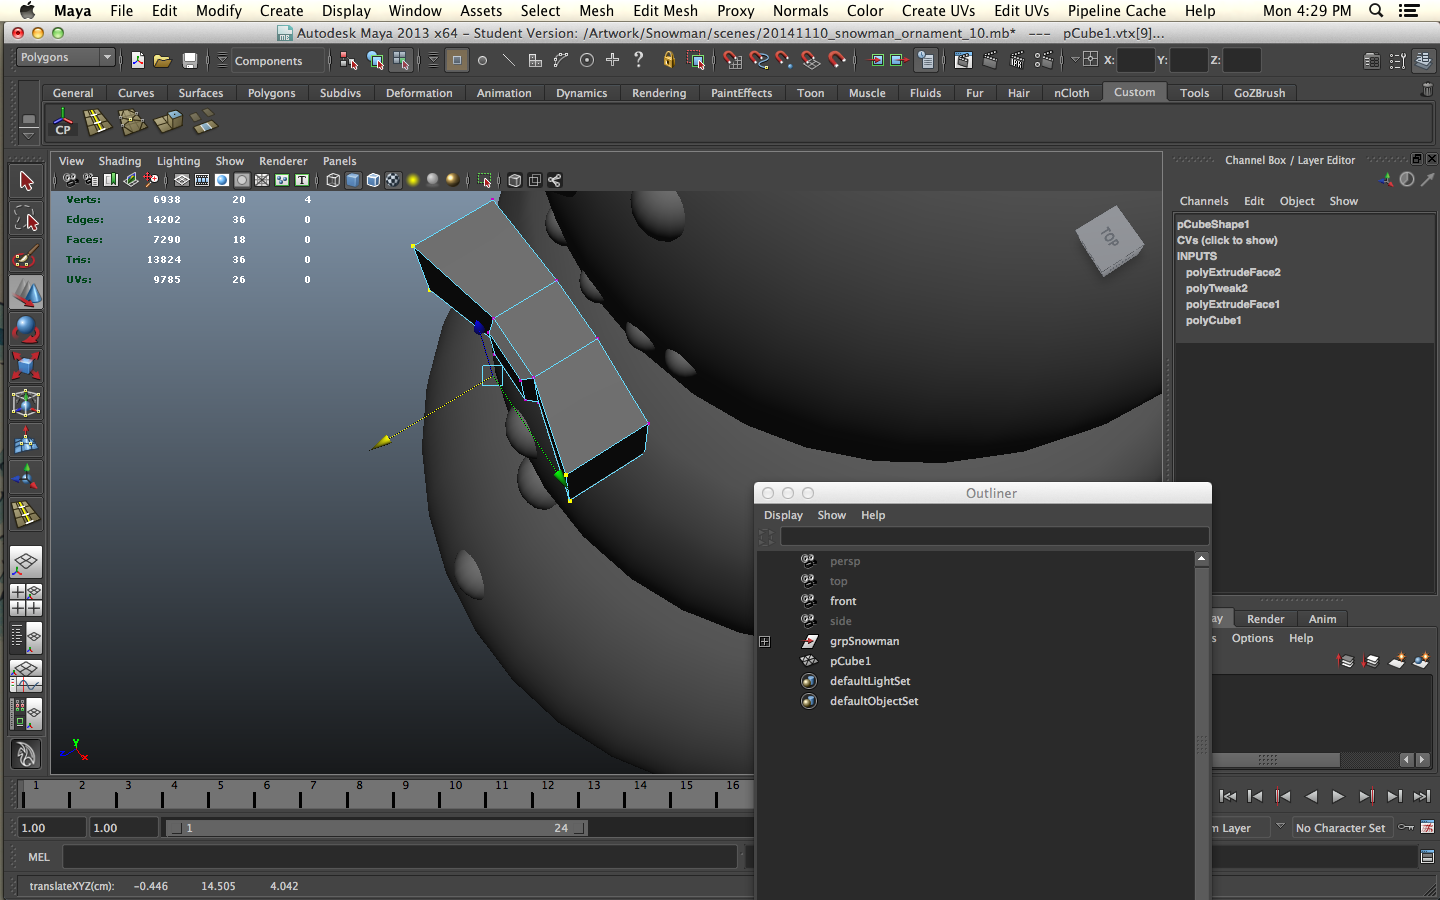Open the Create UVs menu
This screenshot has height=900, width=1440.
(x=938, y=10)
